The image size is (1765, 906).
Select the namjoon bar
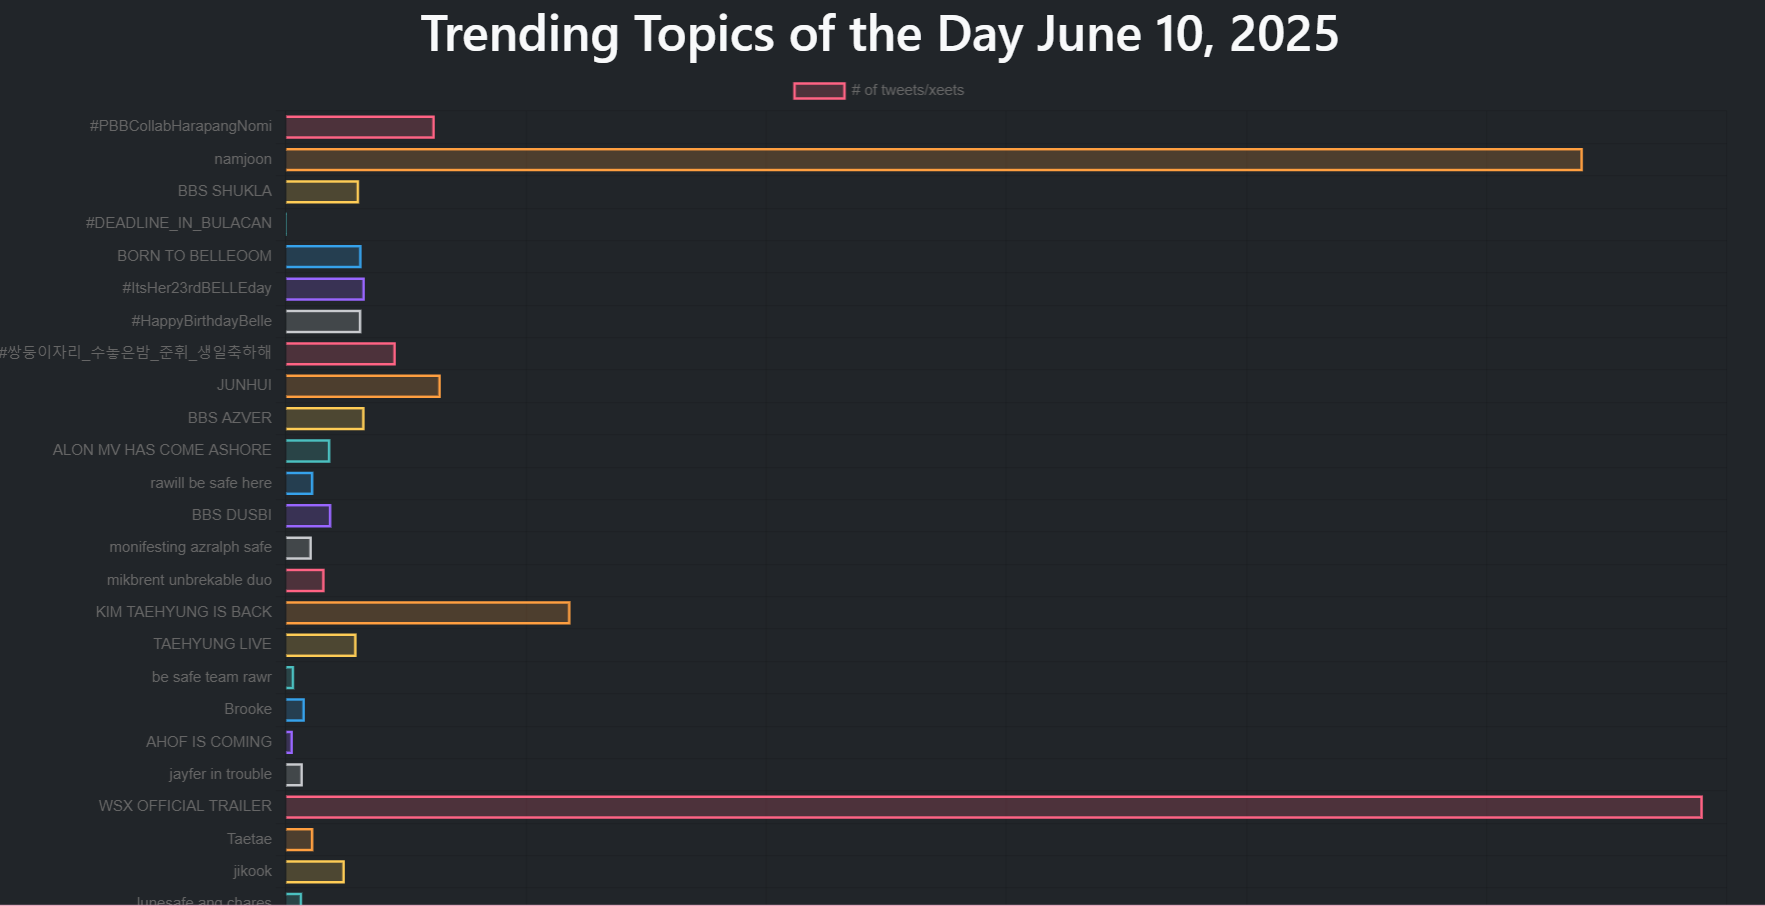pyautogui.click(x=934, y=160)
